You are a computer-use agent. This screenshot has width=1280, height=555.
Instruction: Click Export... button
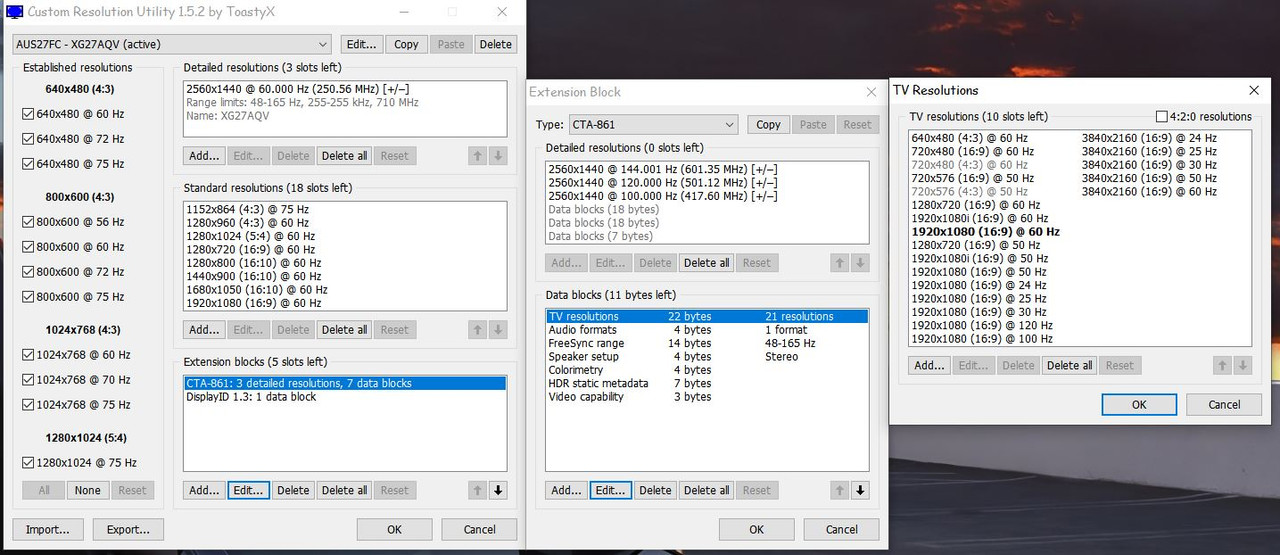pos(128,530)
